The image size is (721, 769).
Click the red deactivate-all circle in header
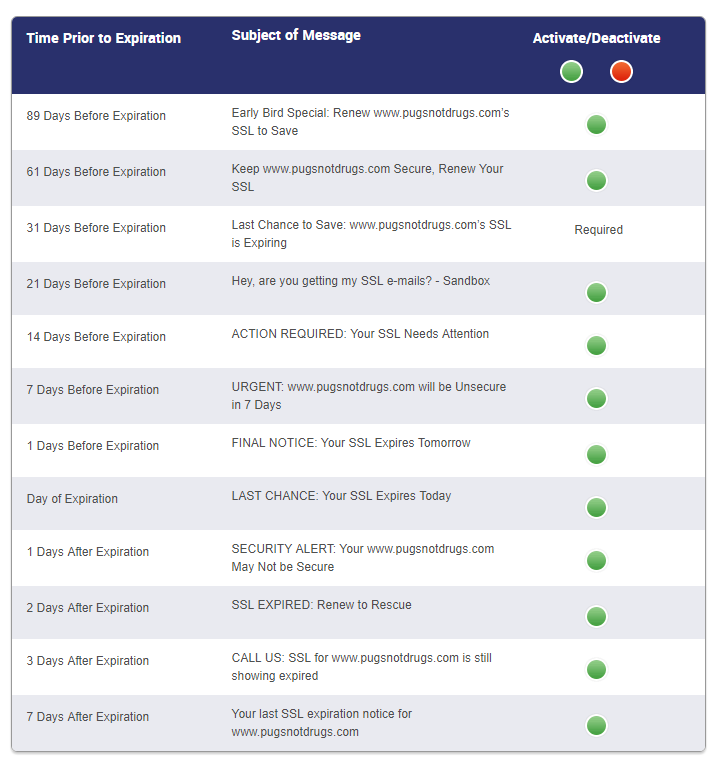tap(621, 72)
